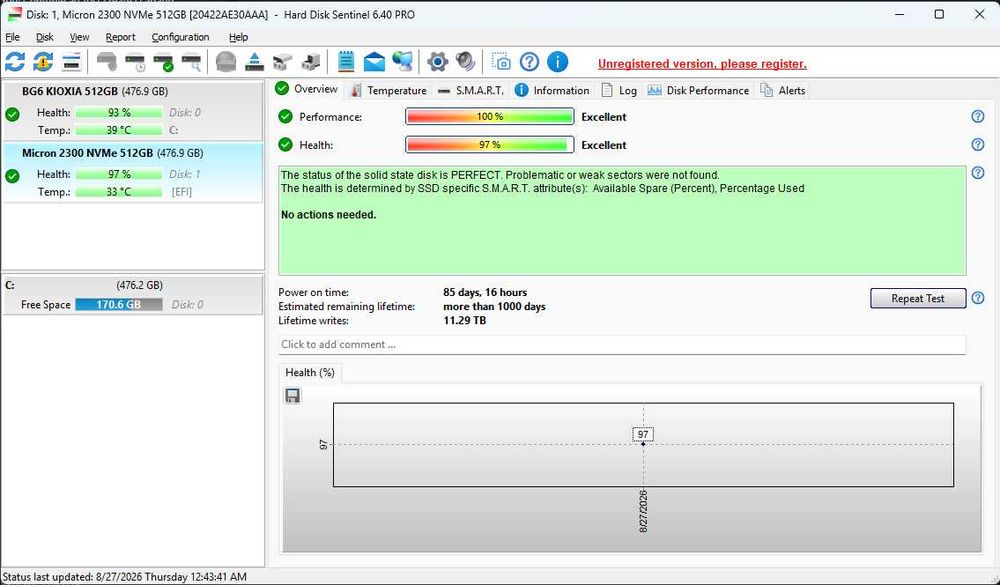Switch to the Alerts tab
Image resolution: width=1000 pixels, height=585 pixels.
783,91
